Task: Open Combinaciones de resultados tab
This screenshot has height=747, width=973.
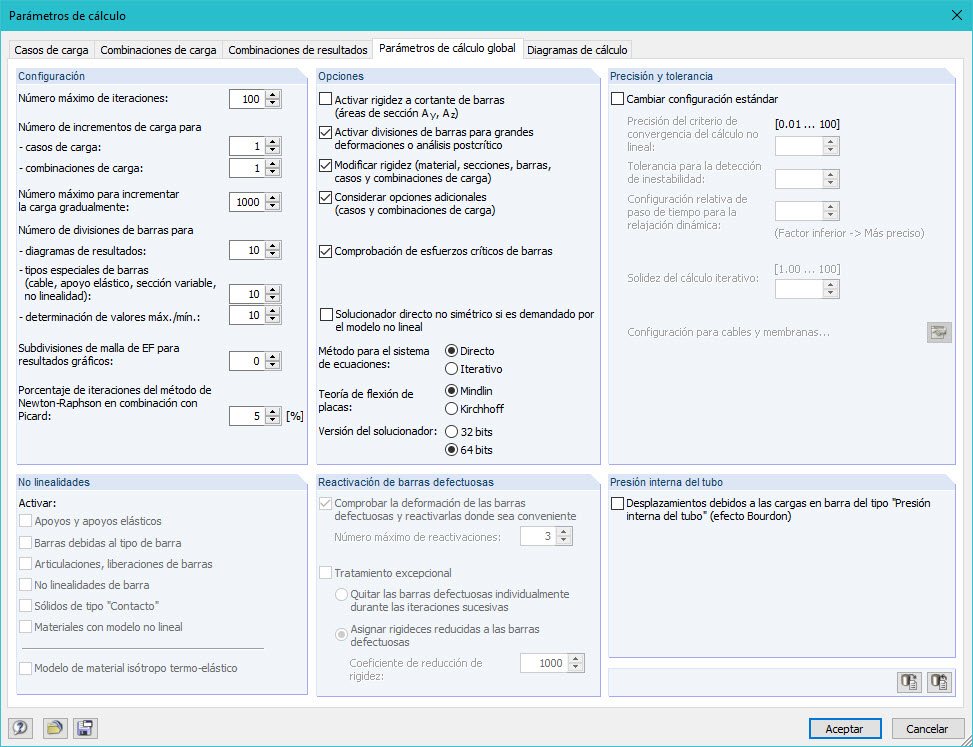Action: tap(298, 50)
